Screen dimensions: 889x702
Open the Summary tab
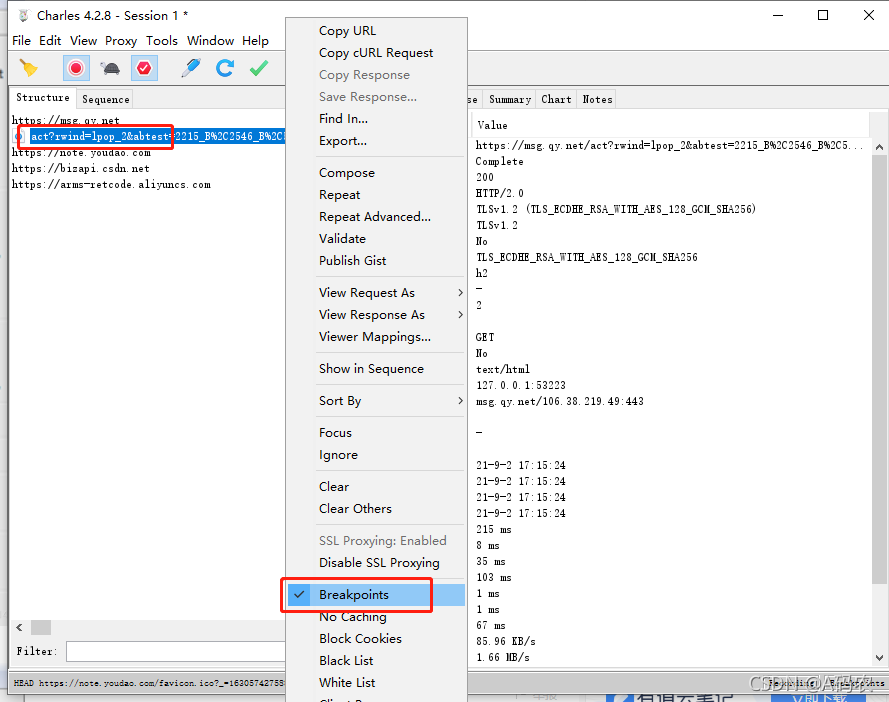tap(510, 99)
